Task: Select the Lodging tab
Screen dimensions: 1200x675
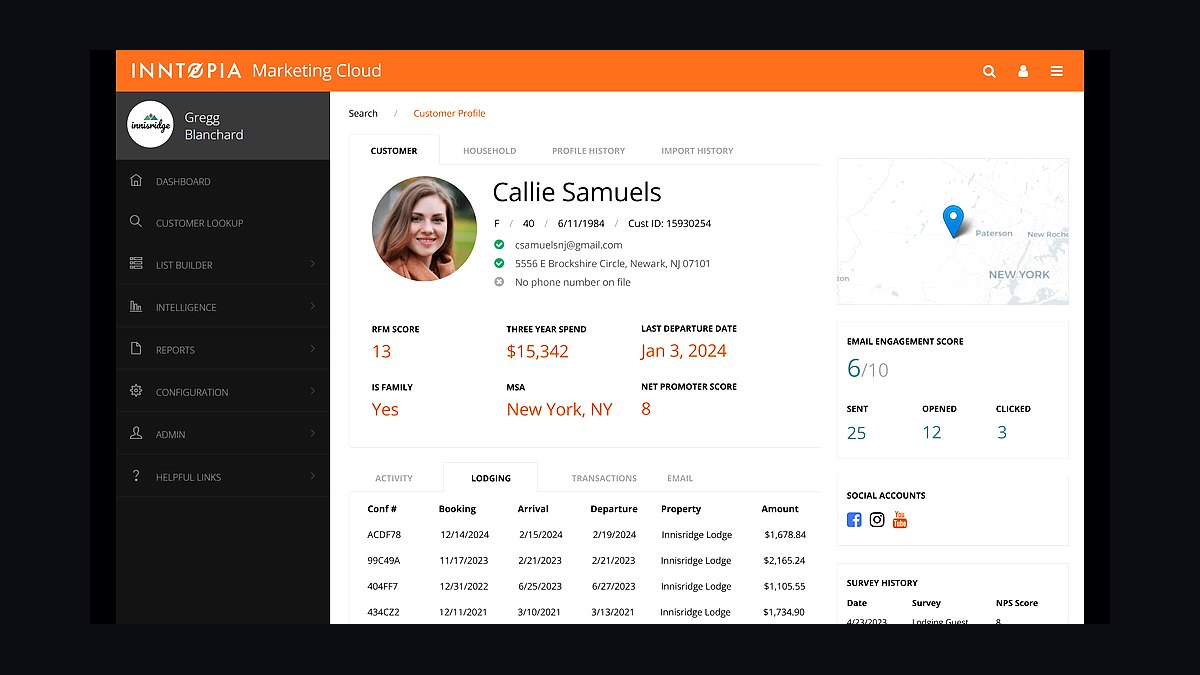Action: [490, 477]
